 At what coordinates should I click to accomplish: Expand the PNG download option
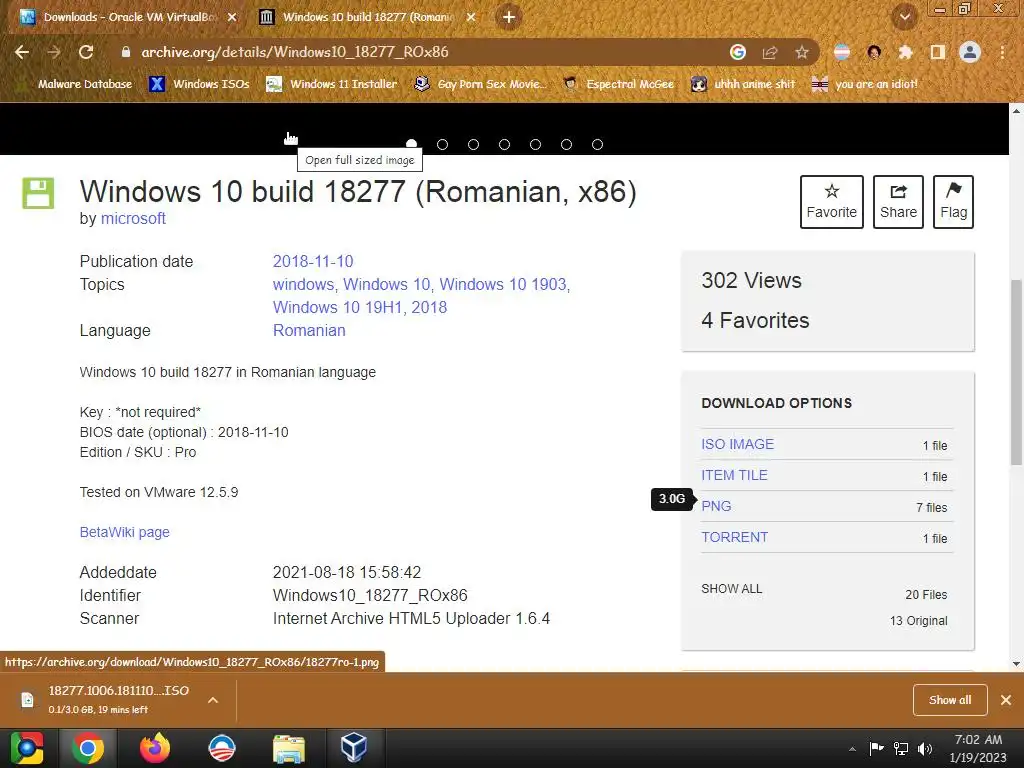[716, 506]
